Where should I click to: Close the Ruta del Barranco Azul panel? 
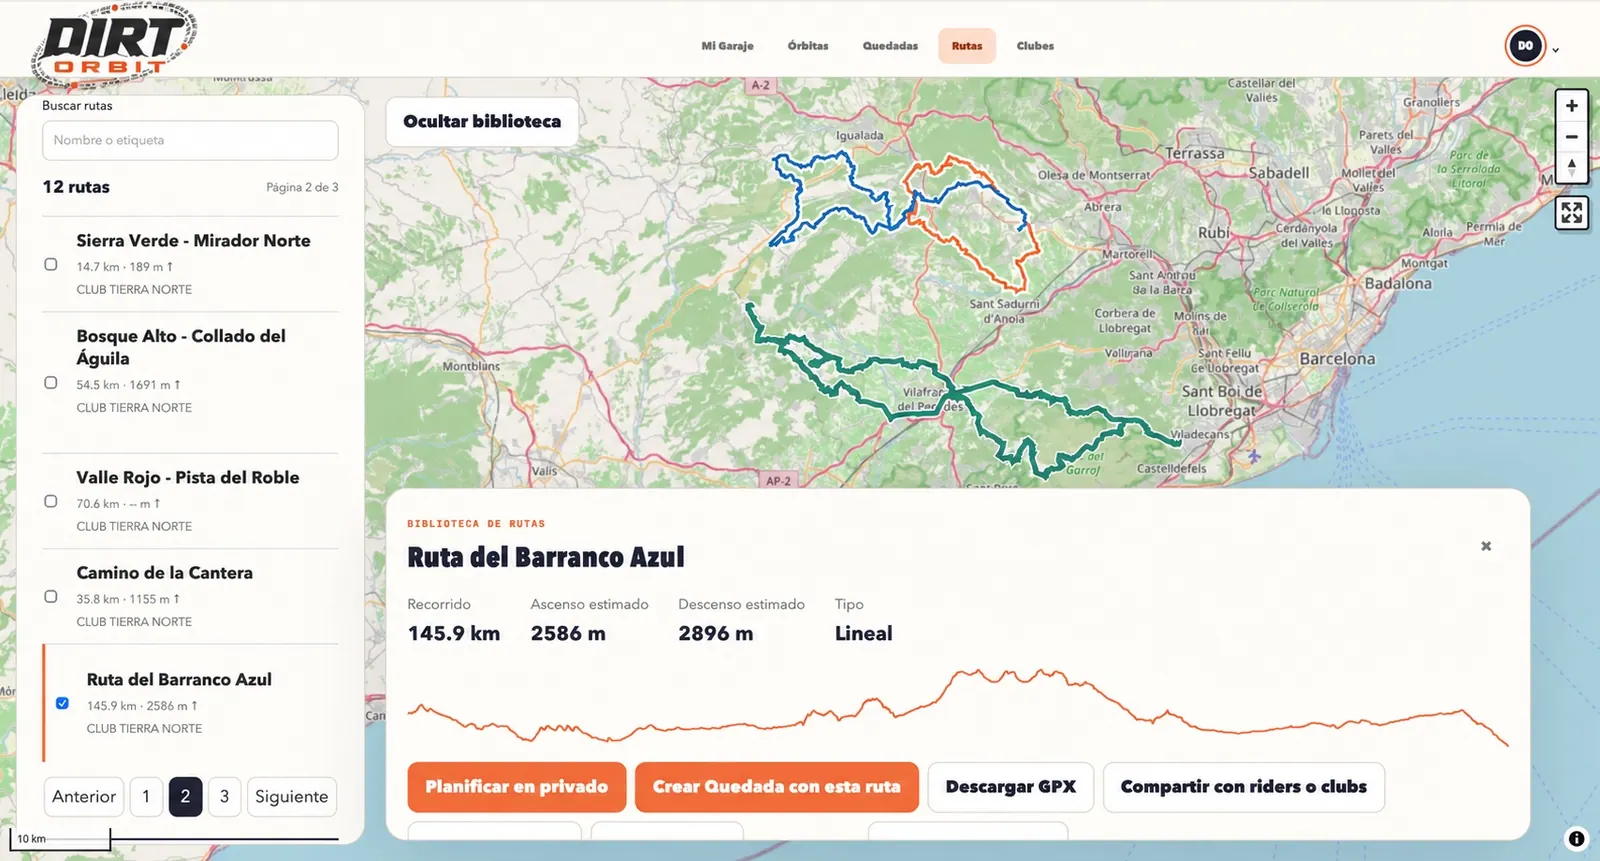click(x=1486, y=546)
